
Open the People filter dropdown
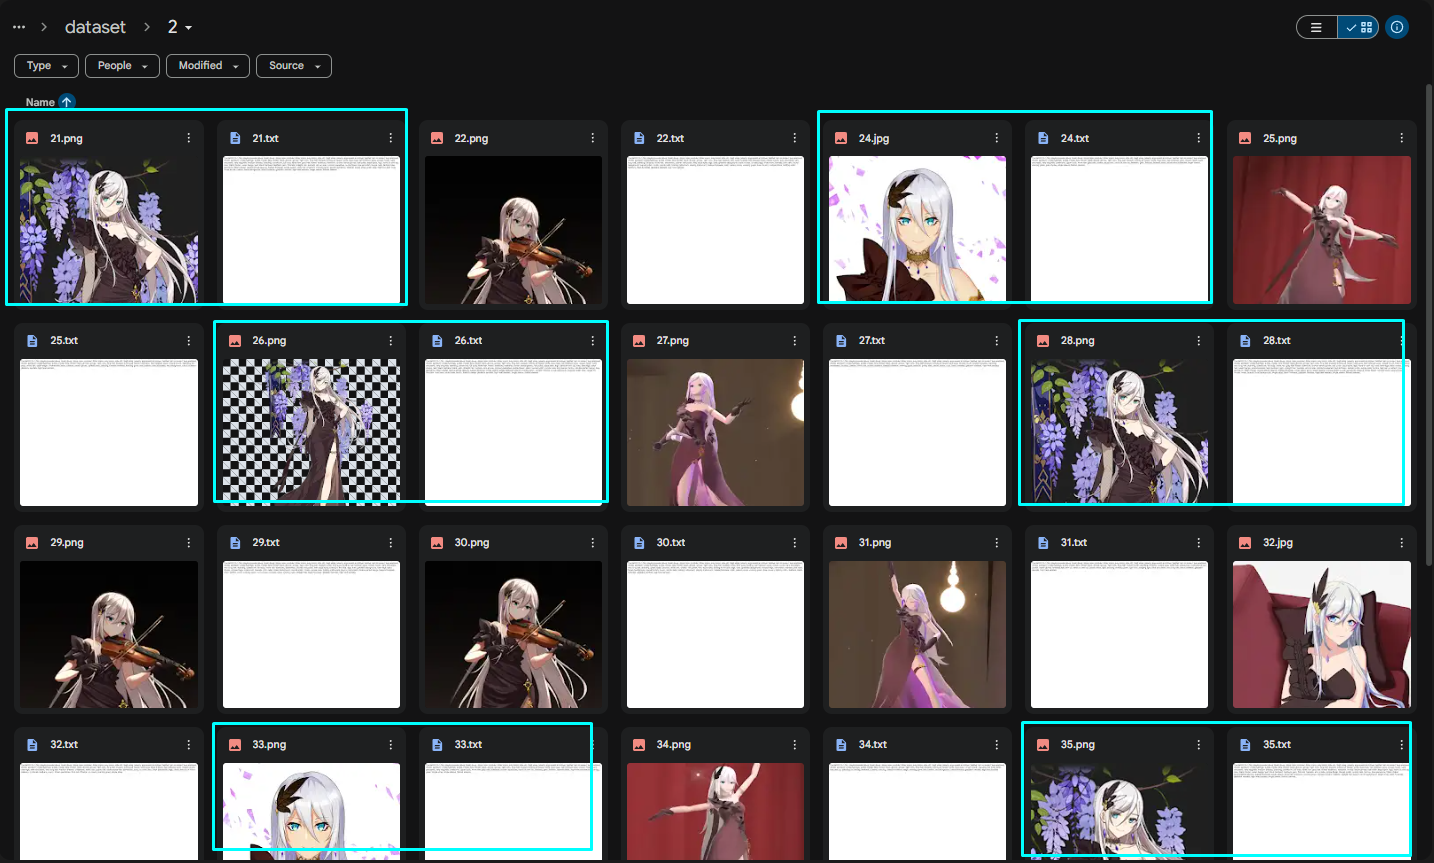122,66
